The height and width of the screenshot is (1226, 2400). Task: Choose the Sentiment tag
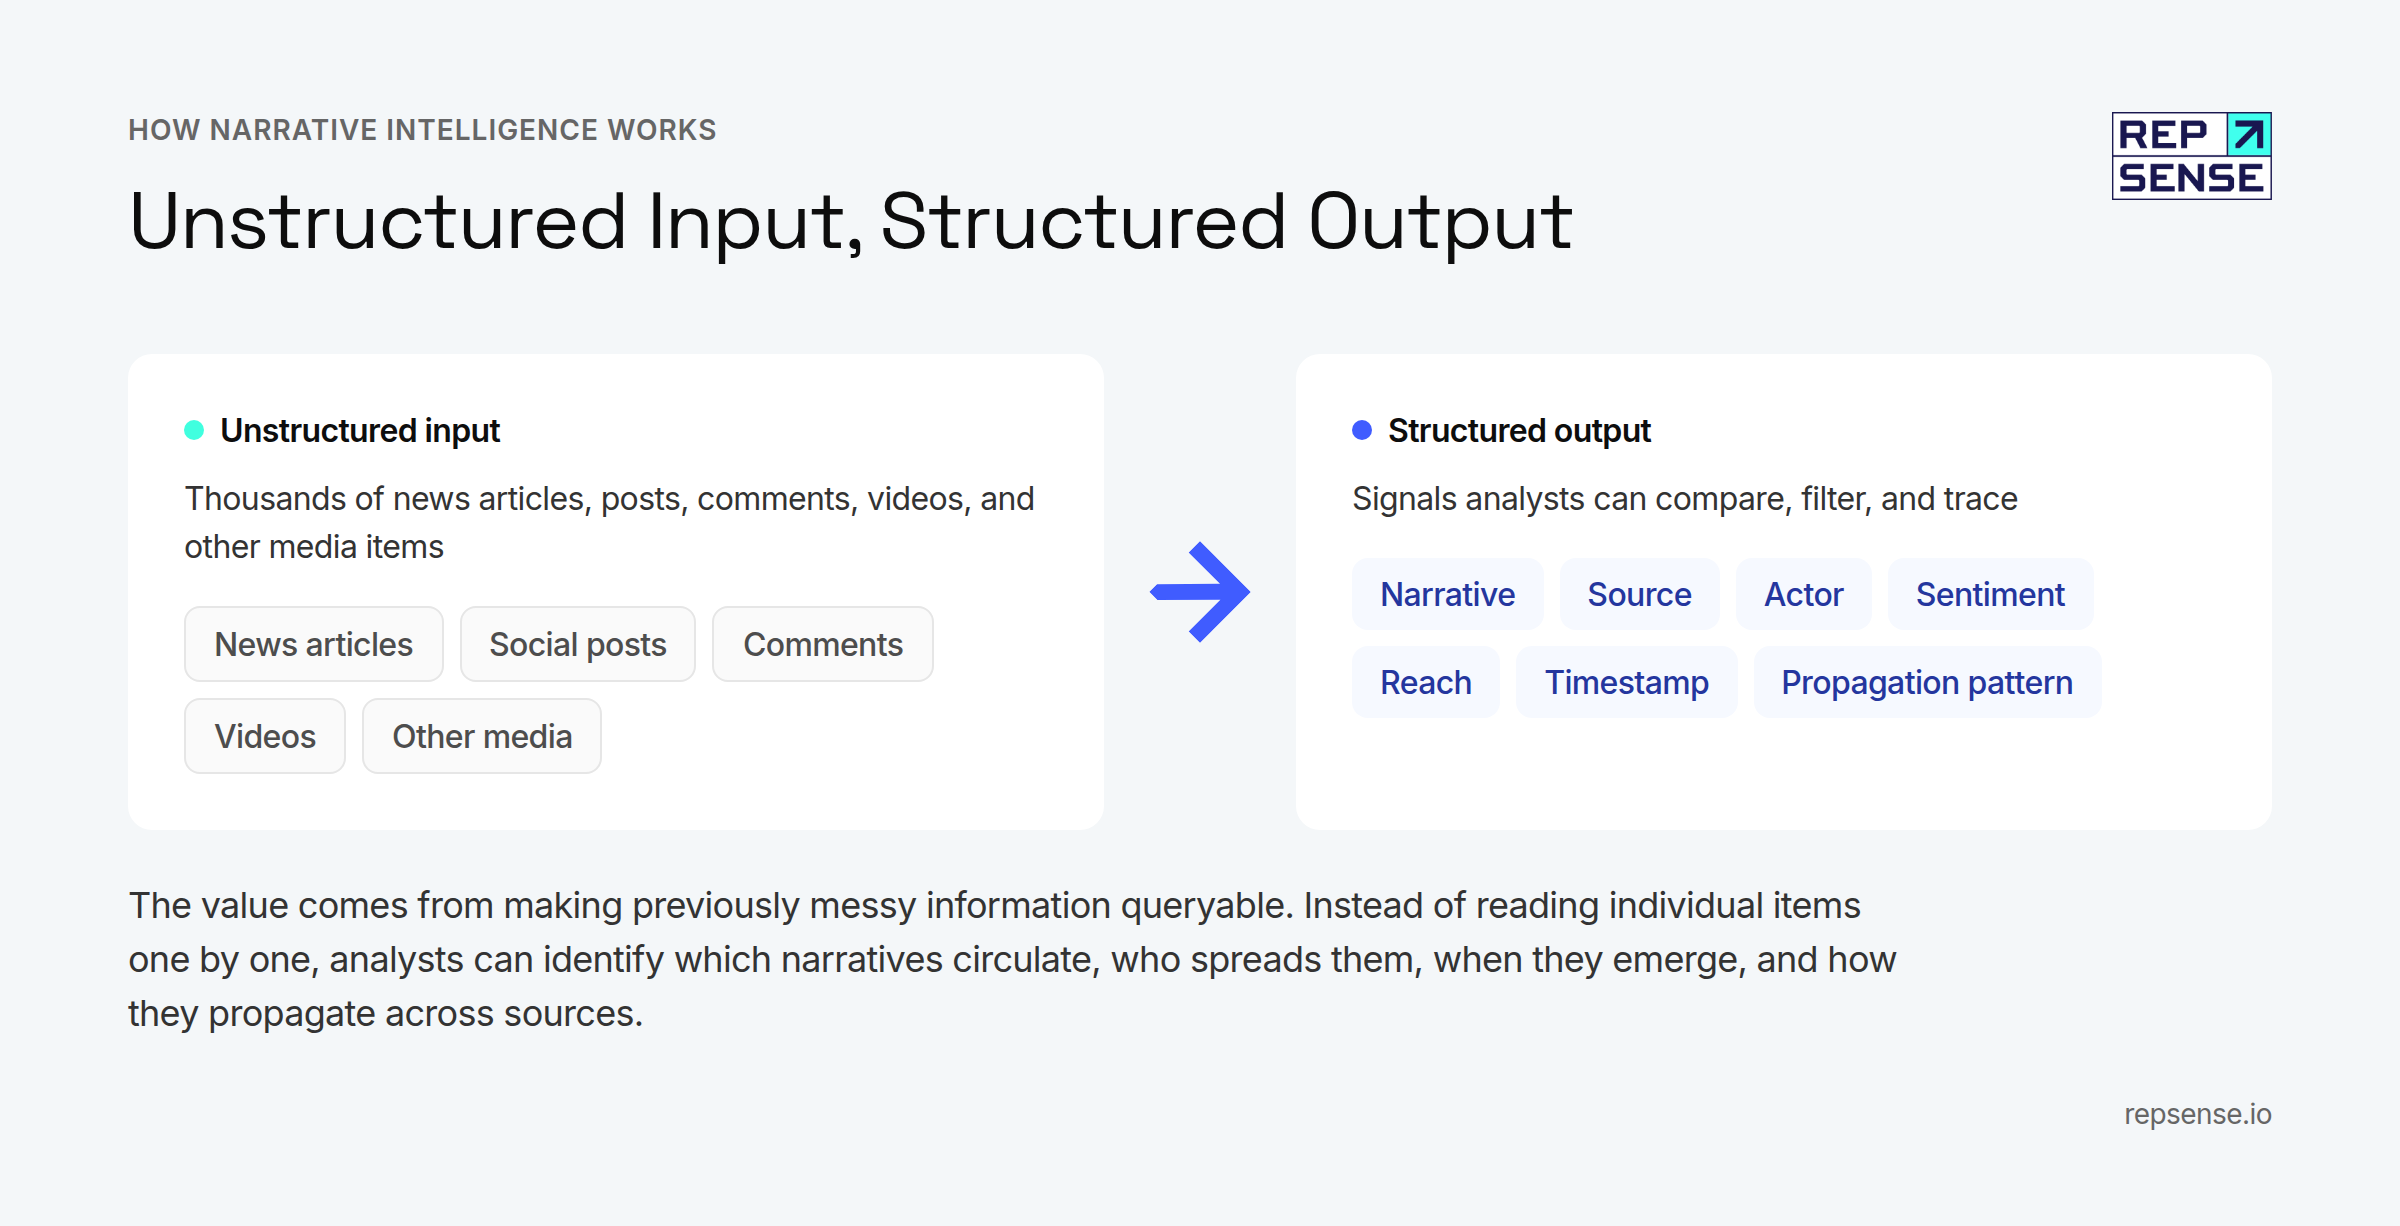[x=1990, y=594]
